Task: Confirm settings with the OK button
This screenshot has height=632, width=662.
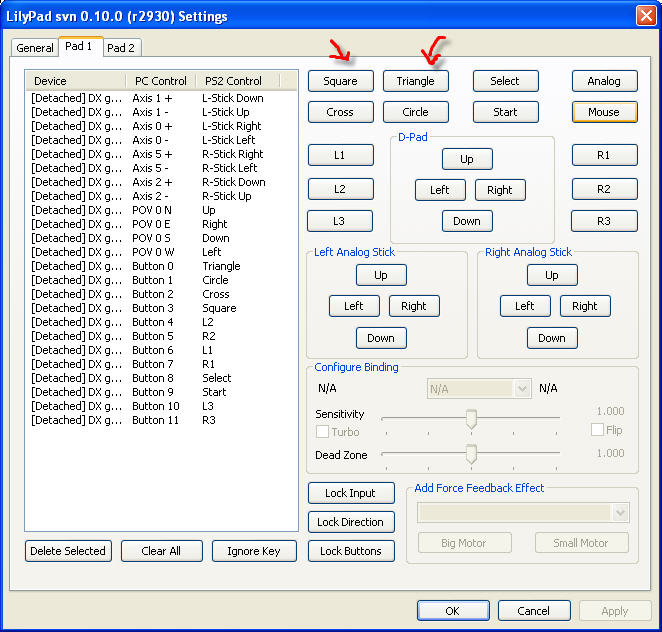Action: pos(453,610)
